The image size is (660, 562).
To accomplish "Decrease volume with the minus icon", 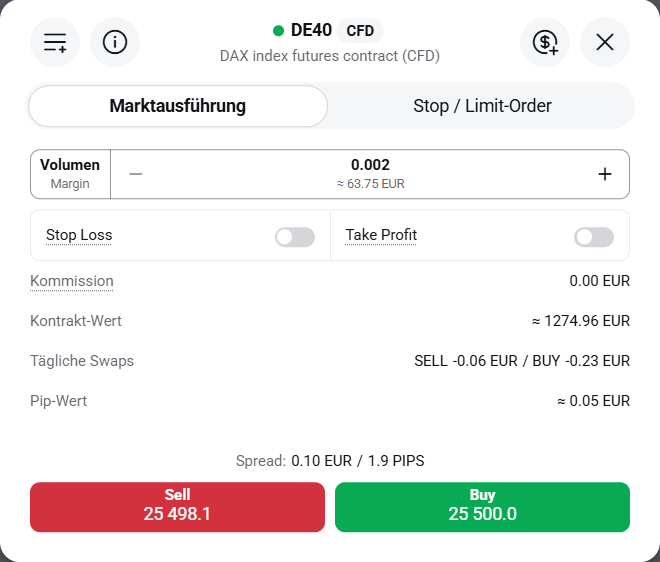I will pos(136,174).
